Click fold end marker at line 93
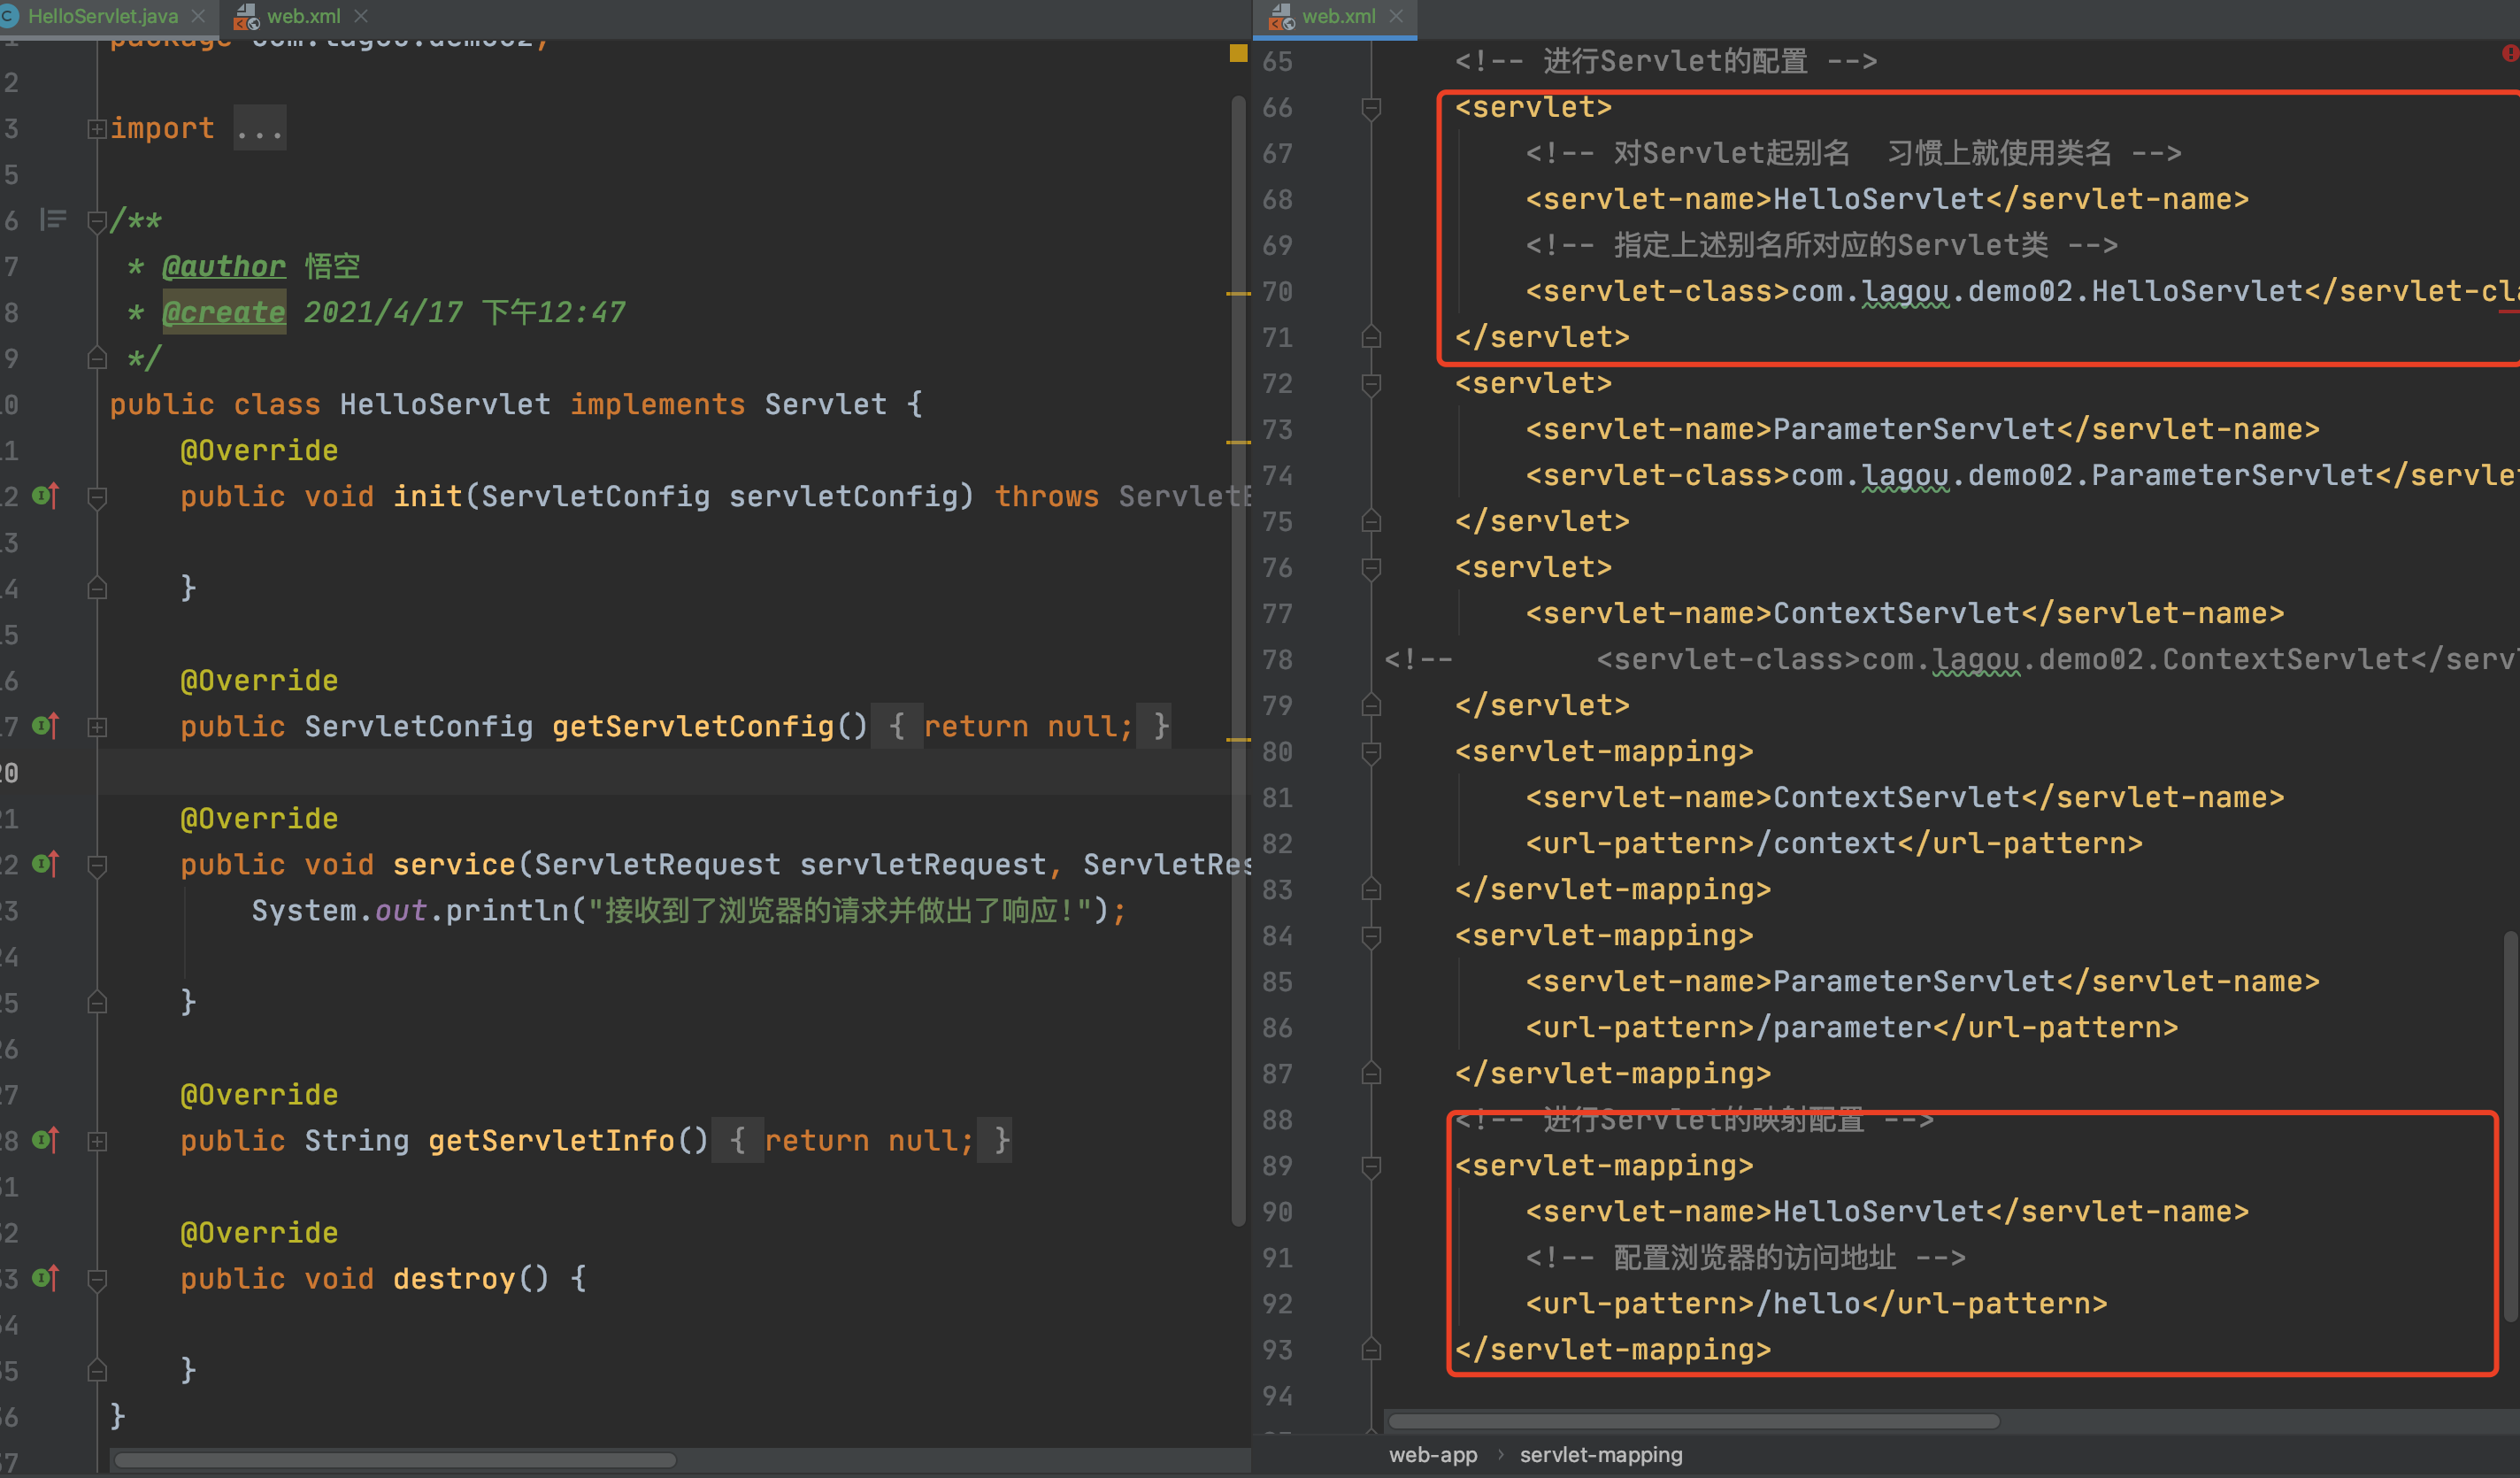This screenshot has height=1478, width=2520. click(x=1371, y=1349)
